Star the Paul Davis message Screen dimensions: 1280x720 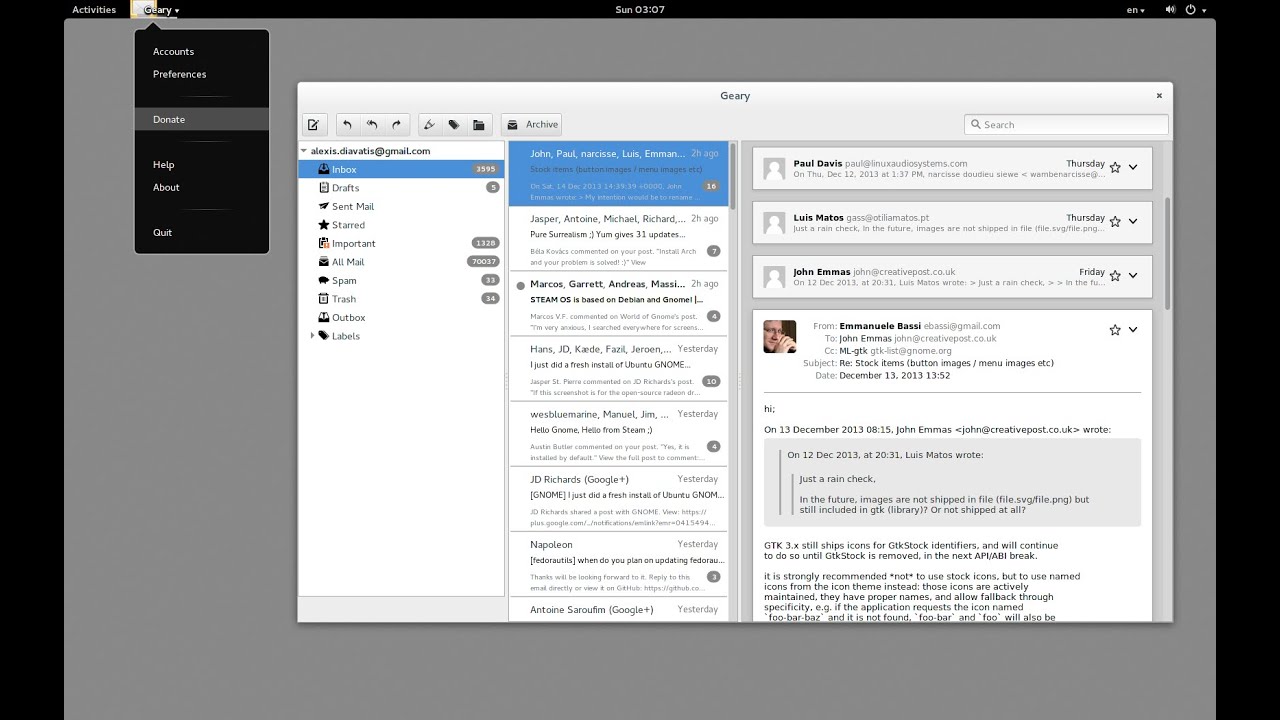pos(1115,167)
